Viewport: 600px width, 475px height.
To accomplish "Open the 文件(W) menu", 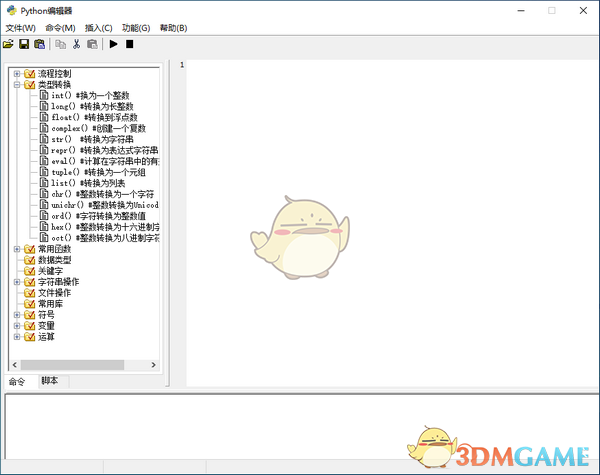I will tap(21, 28).
